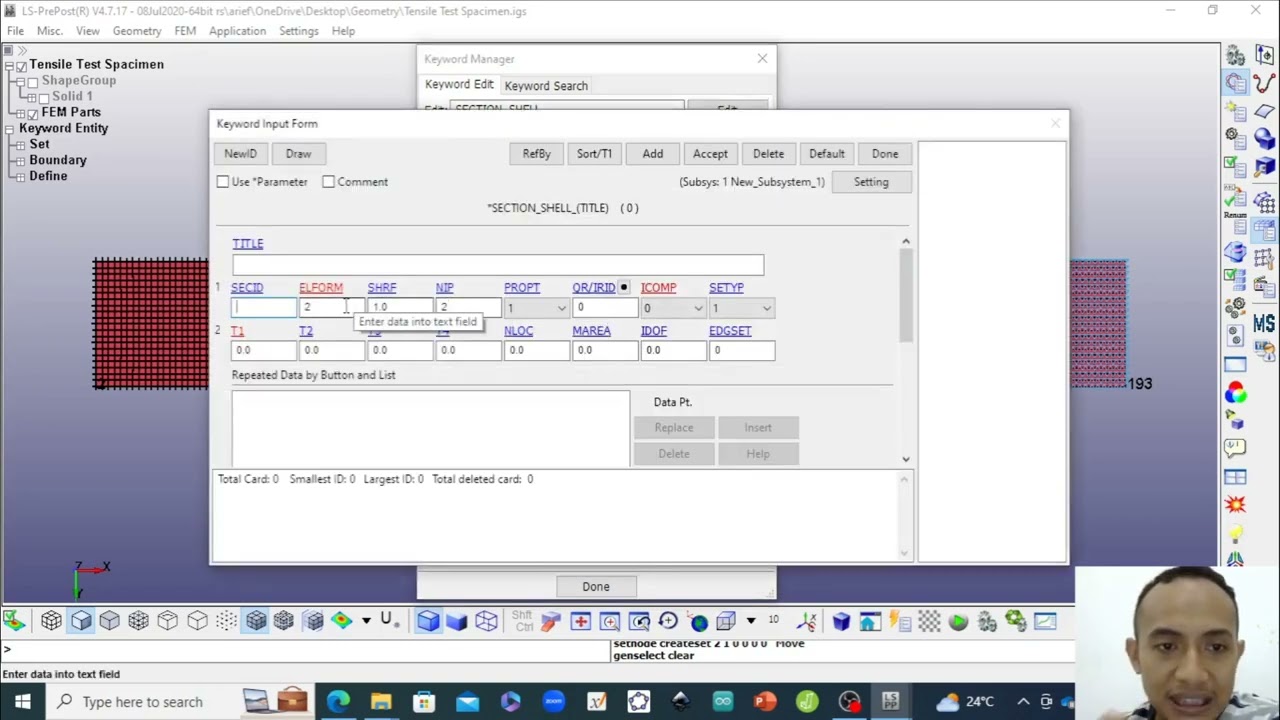Click the TITLE input field
The width and height of the screenshot is (1280, 720).
point(498,266)
